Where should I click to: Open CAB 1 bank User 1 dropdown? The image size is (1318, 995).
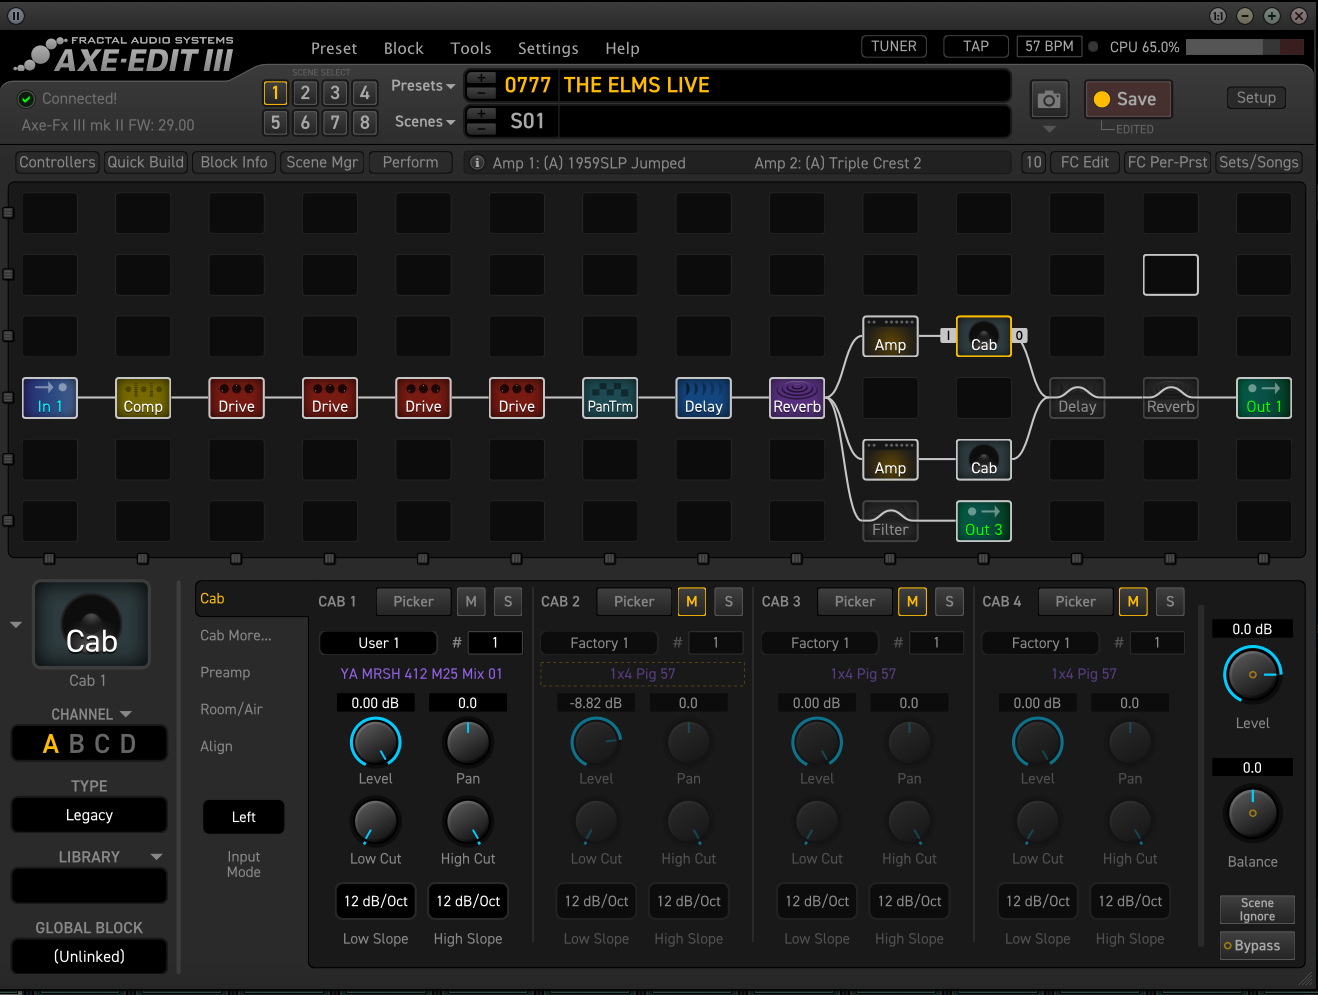click(x=379, y=643)
